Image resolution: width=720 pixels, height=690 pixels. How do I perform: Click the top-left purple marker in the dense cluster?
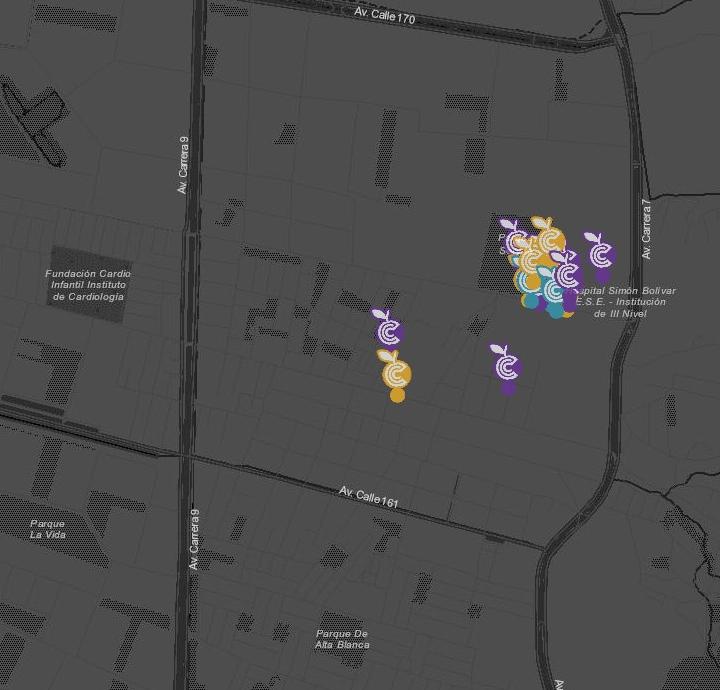[x=515, y=240]
